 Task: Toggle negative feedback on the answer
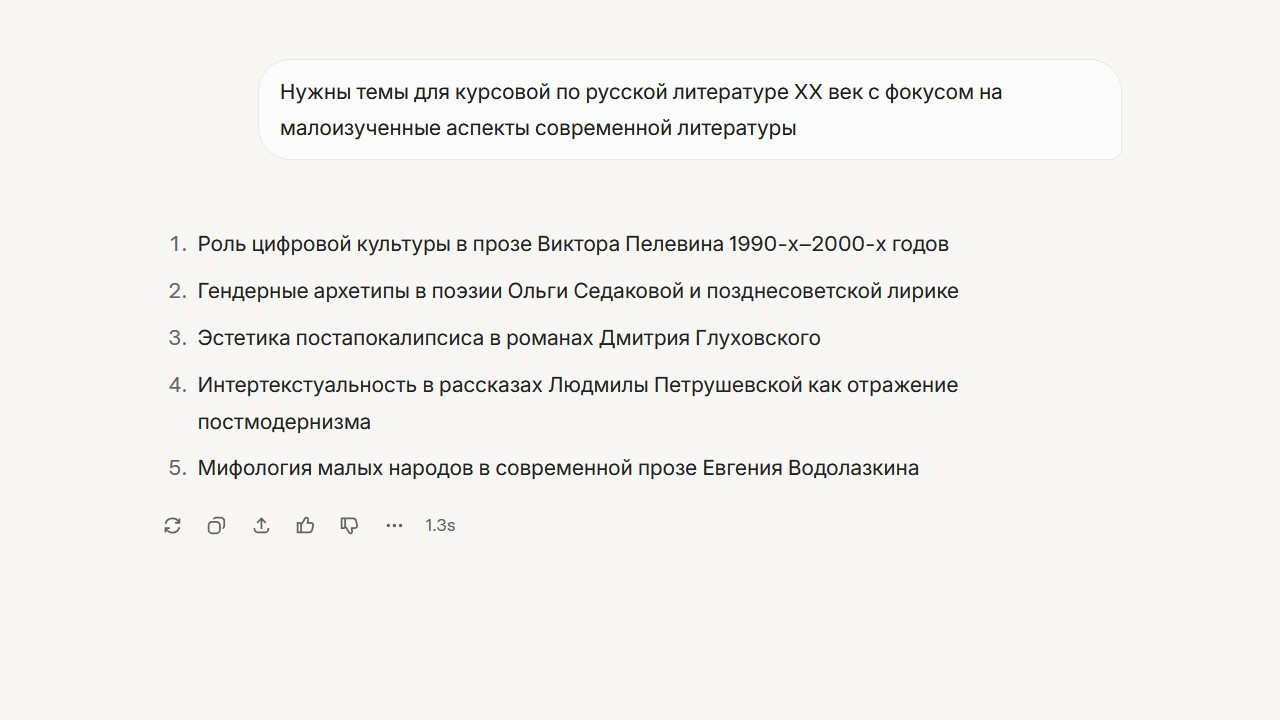(x=349, y=525)
